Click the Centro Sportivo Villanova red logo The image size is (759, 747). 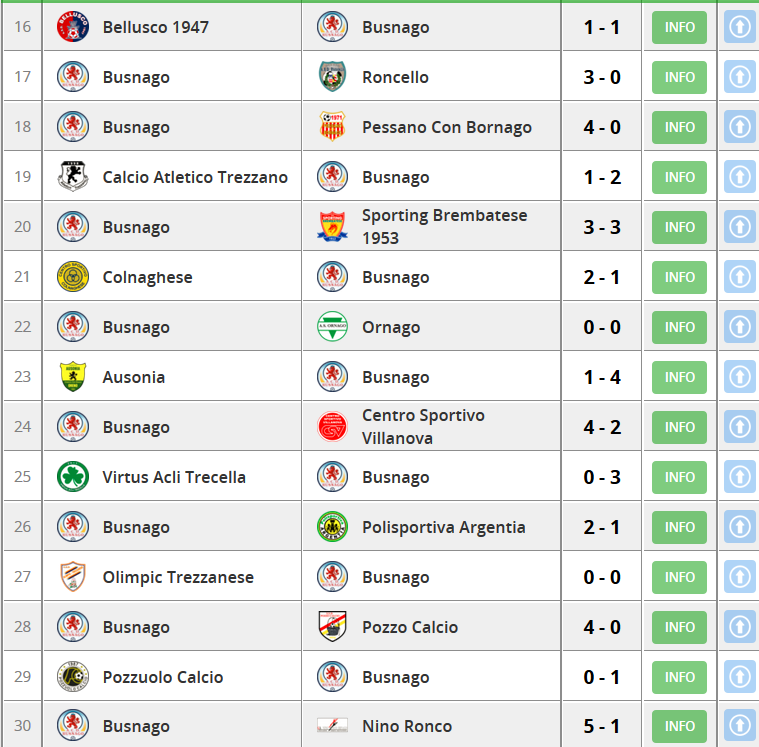pos(332,427)
